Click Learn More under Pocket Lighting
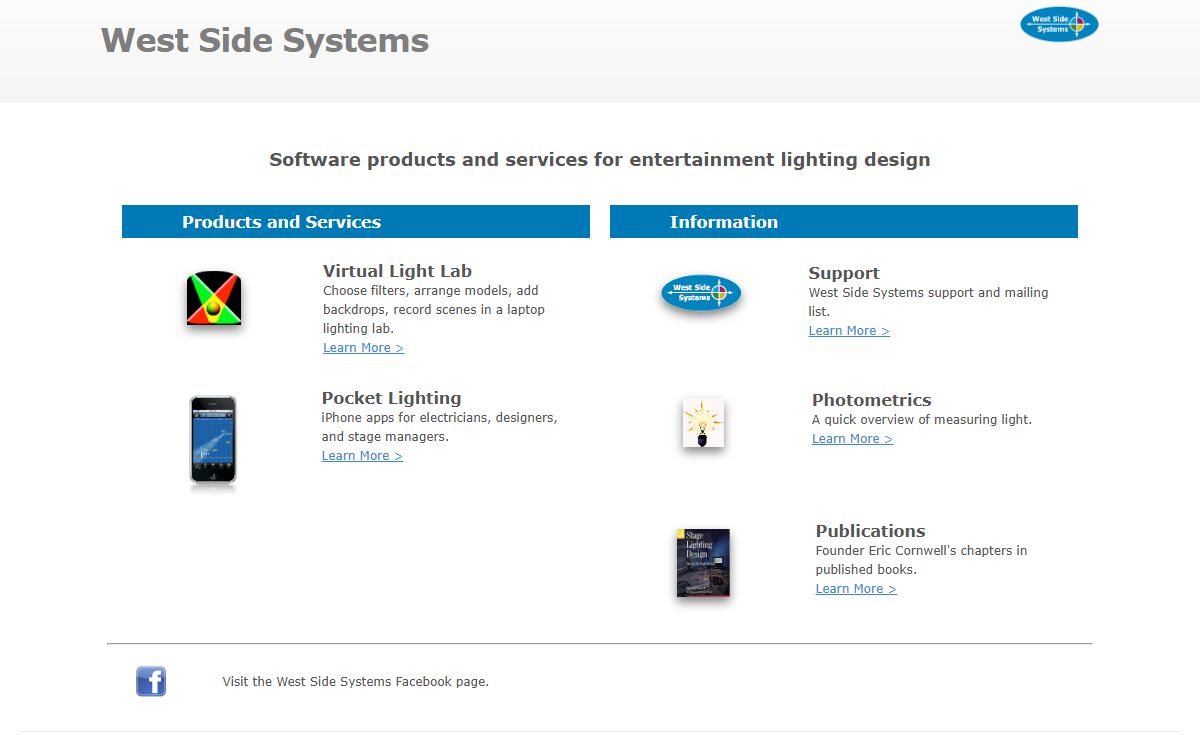1200x740 pixels. point(362,456)
